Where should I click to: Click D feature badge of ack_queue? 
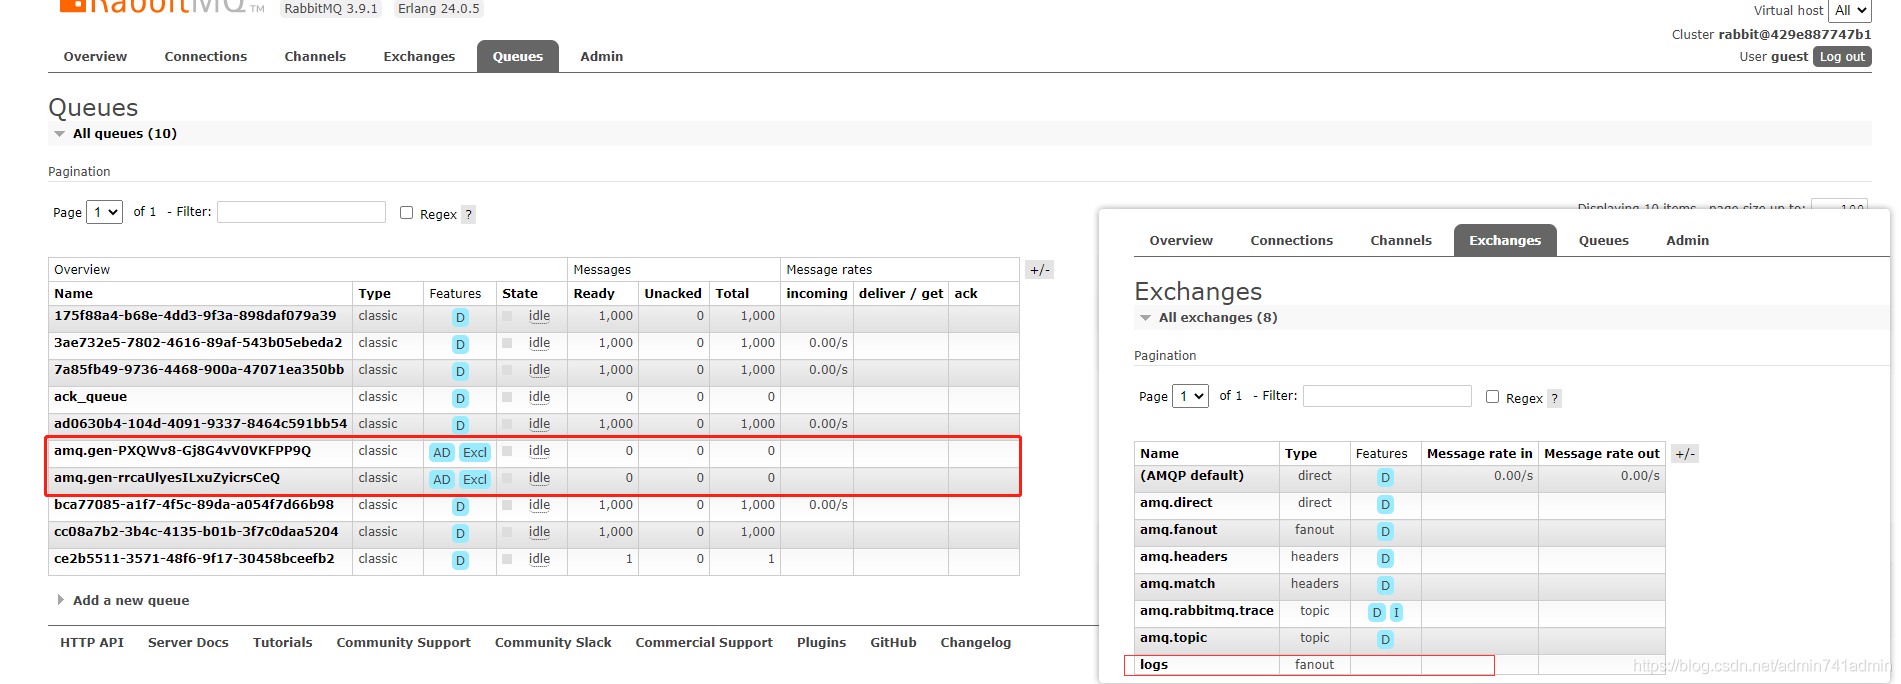(x=460, y=398)
